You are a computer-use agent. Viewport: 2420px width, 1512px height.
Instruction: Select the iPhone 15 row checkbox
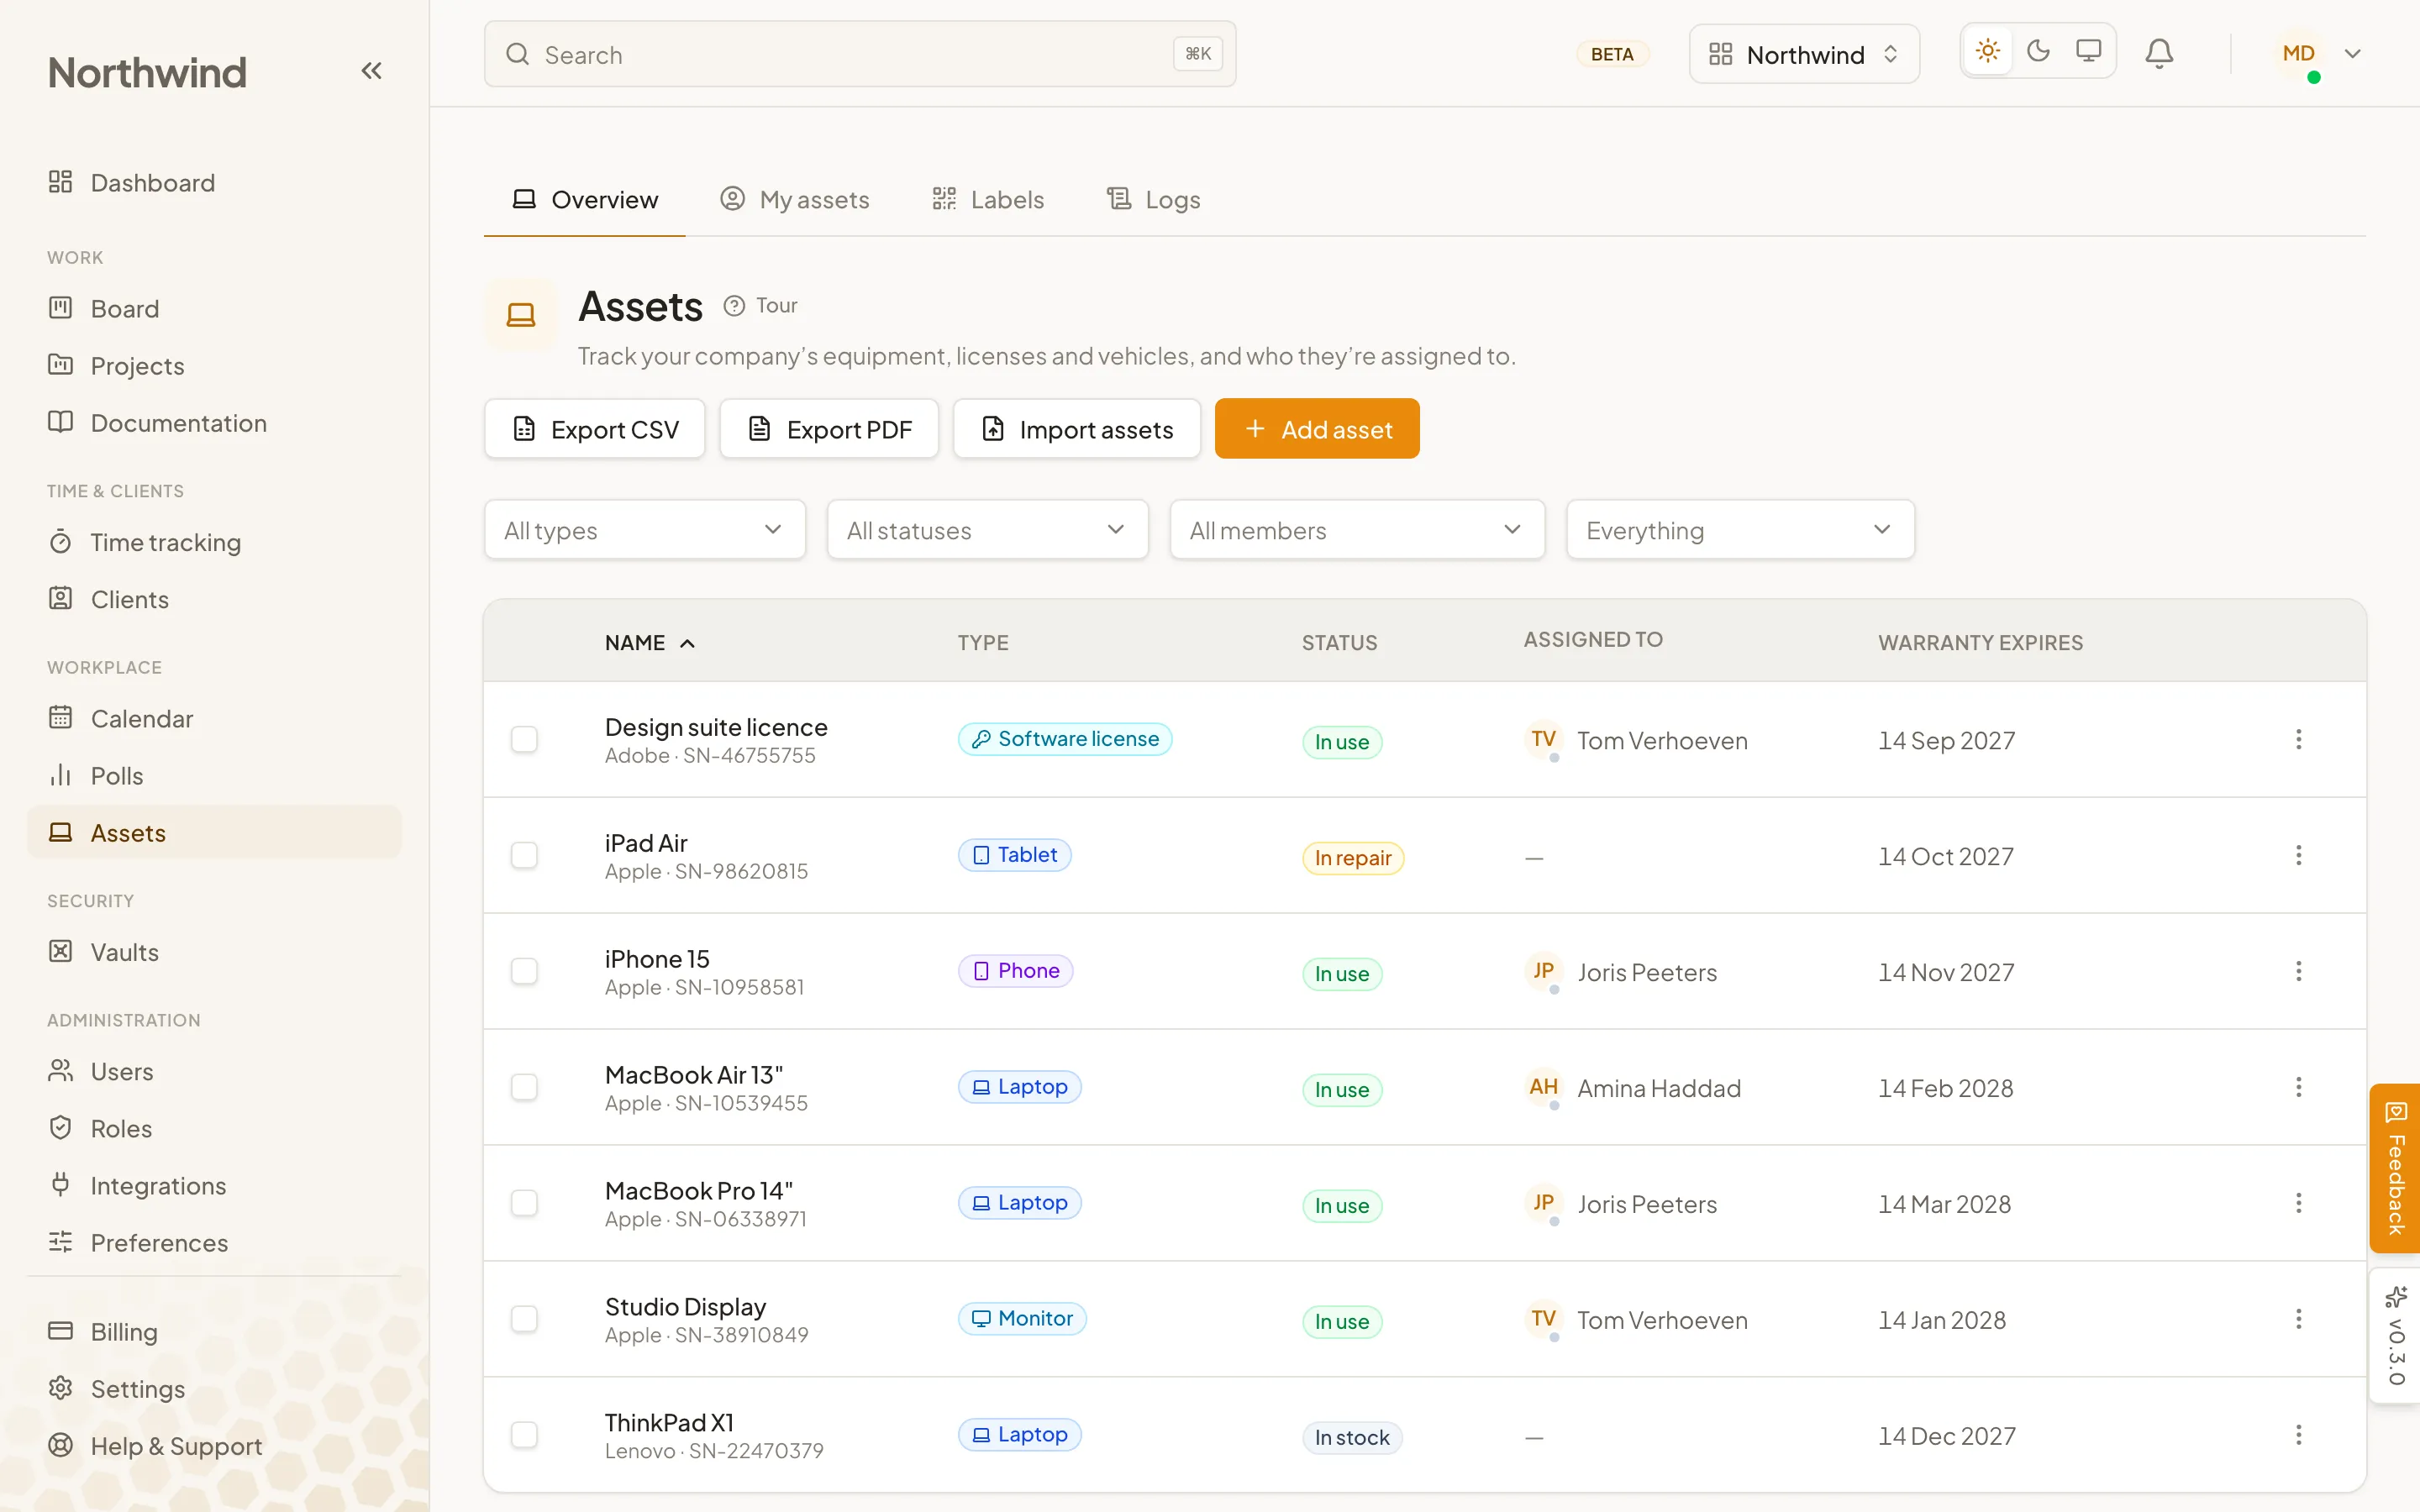coord(524,971)
